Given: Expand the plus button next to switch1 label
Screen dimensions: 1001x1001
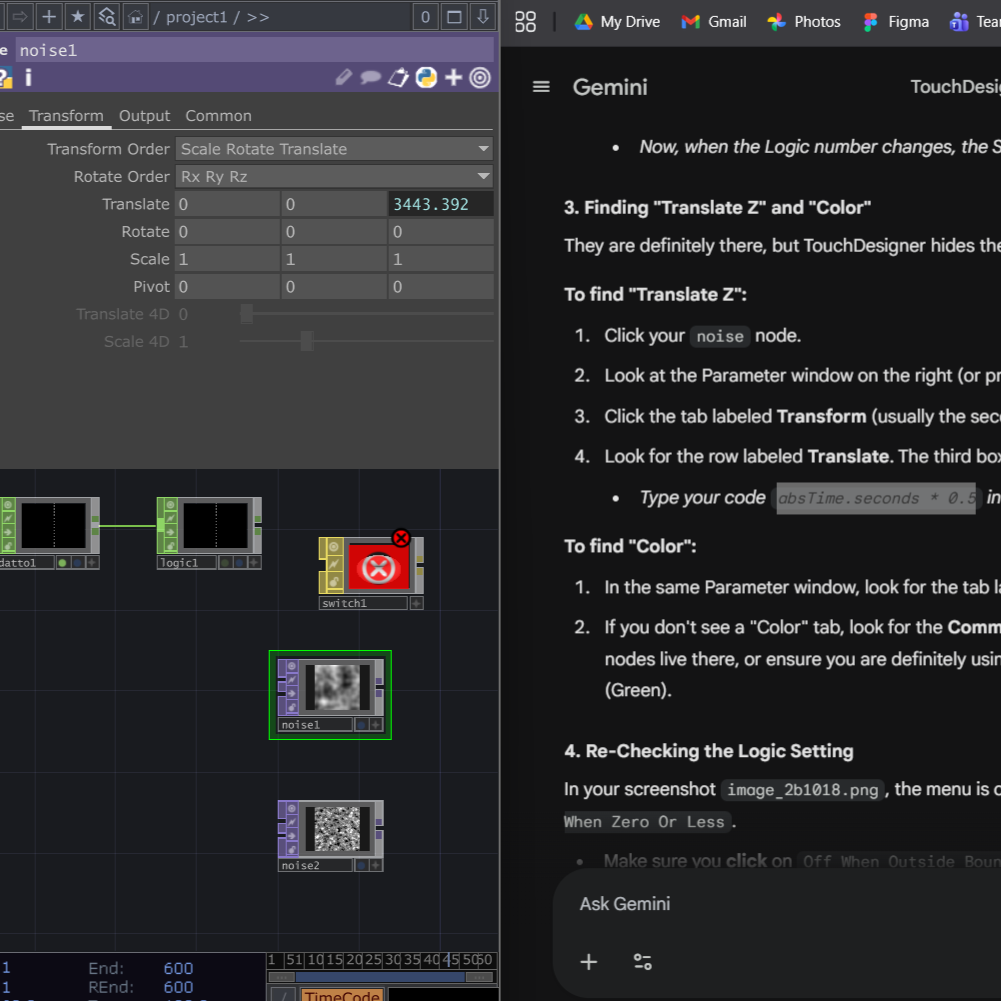Looking at the screenshot, I should tap(416, 603).
